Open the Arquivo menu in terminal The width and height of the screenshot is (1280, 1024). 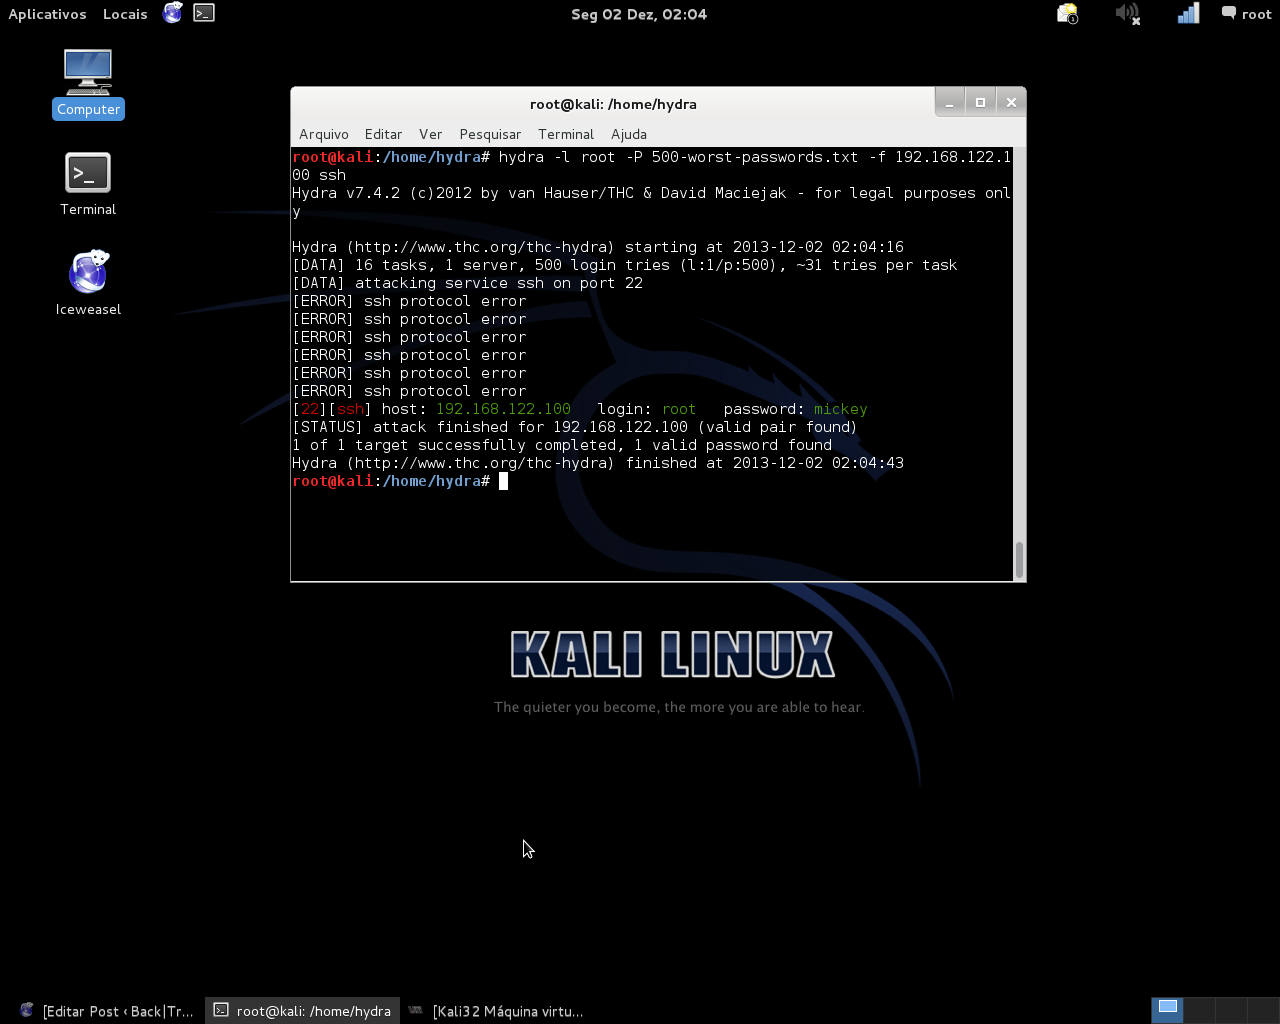pyautogui.click(x=324, y=134)
